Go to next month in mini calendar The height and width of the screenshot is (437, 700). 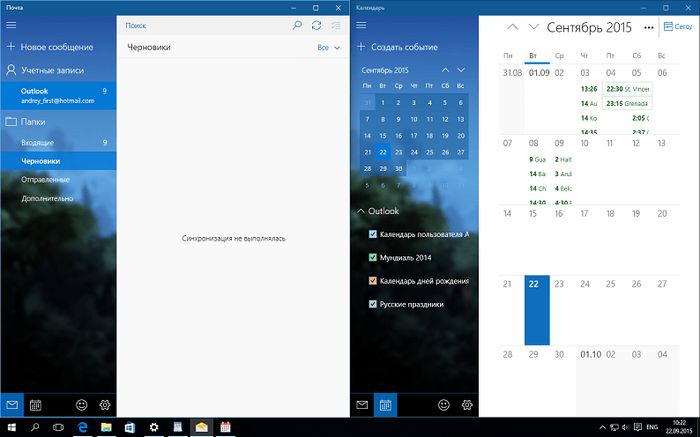coord(461,70)
